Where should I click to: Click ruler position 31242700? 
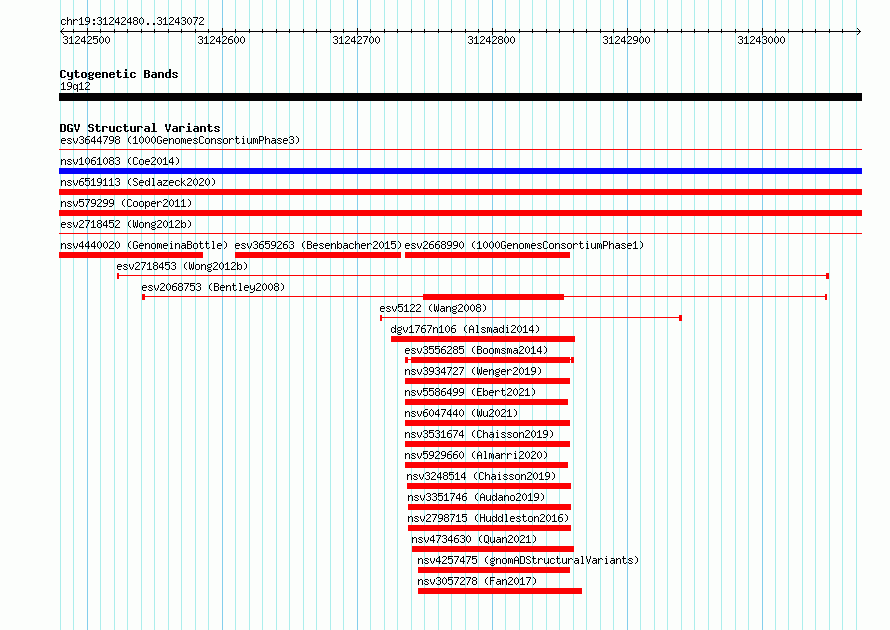pyautogui.click(x=356, y=40)
